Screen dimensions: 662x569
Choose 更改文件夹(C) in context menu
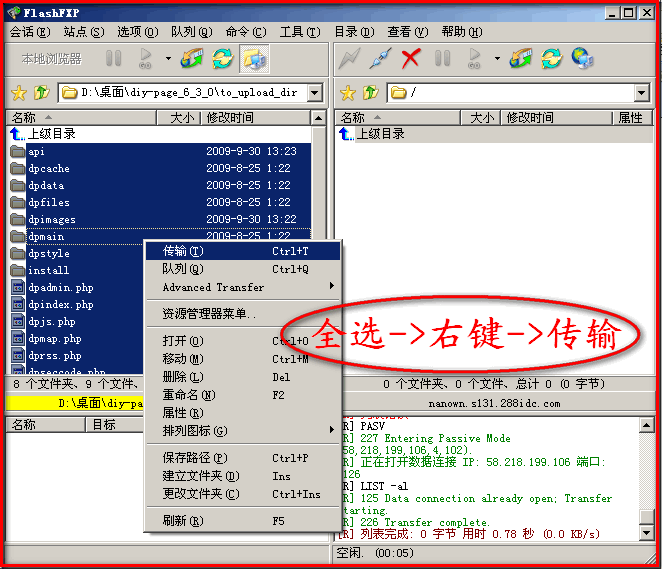point(243,494)
